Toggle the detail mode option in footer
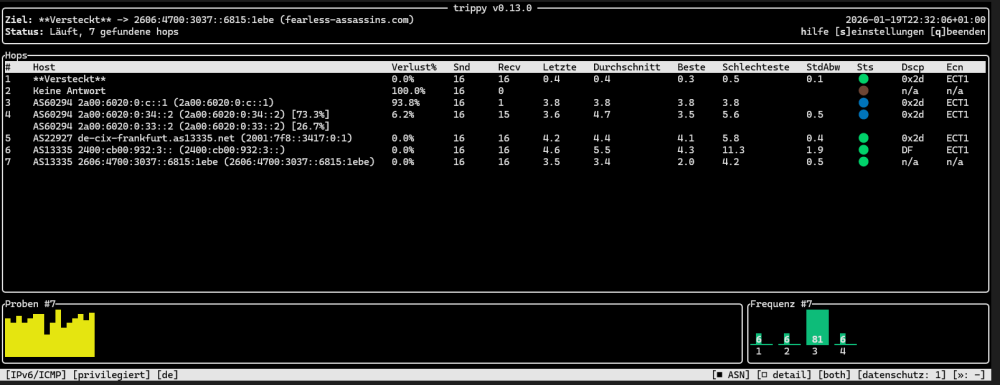 click(x=784, y=375)
